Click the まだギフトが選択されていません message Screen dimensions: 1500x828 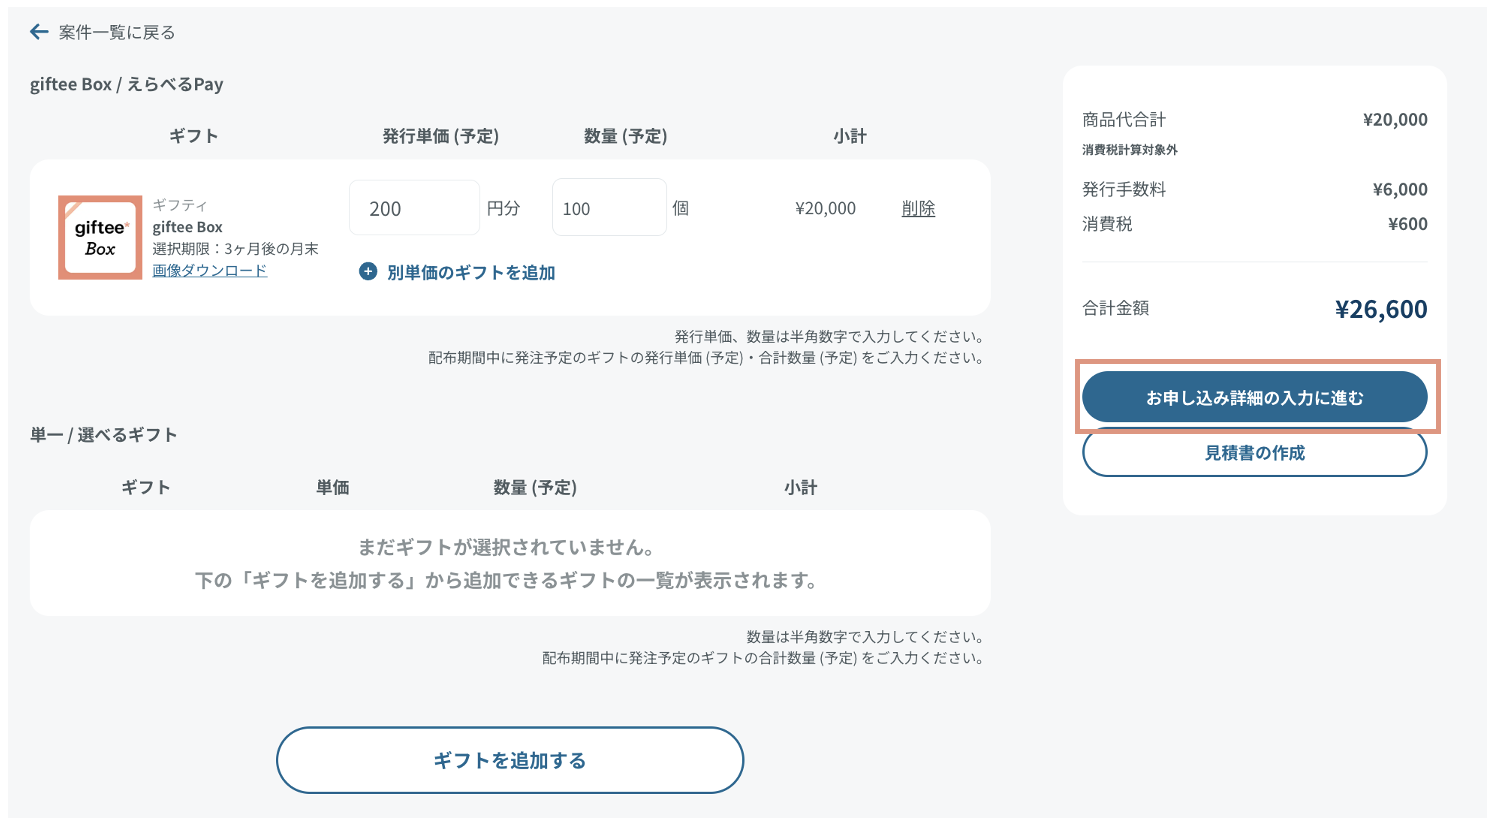point(507,547)
